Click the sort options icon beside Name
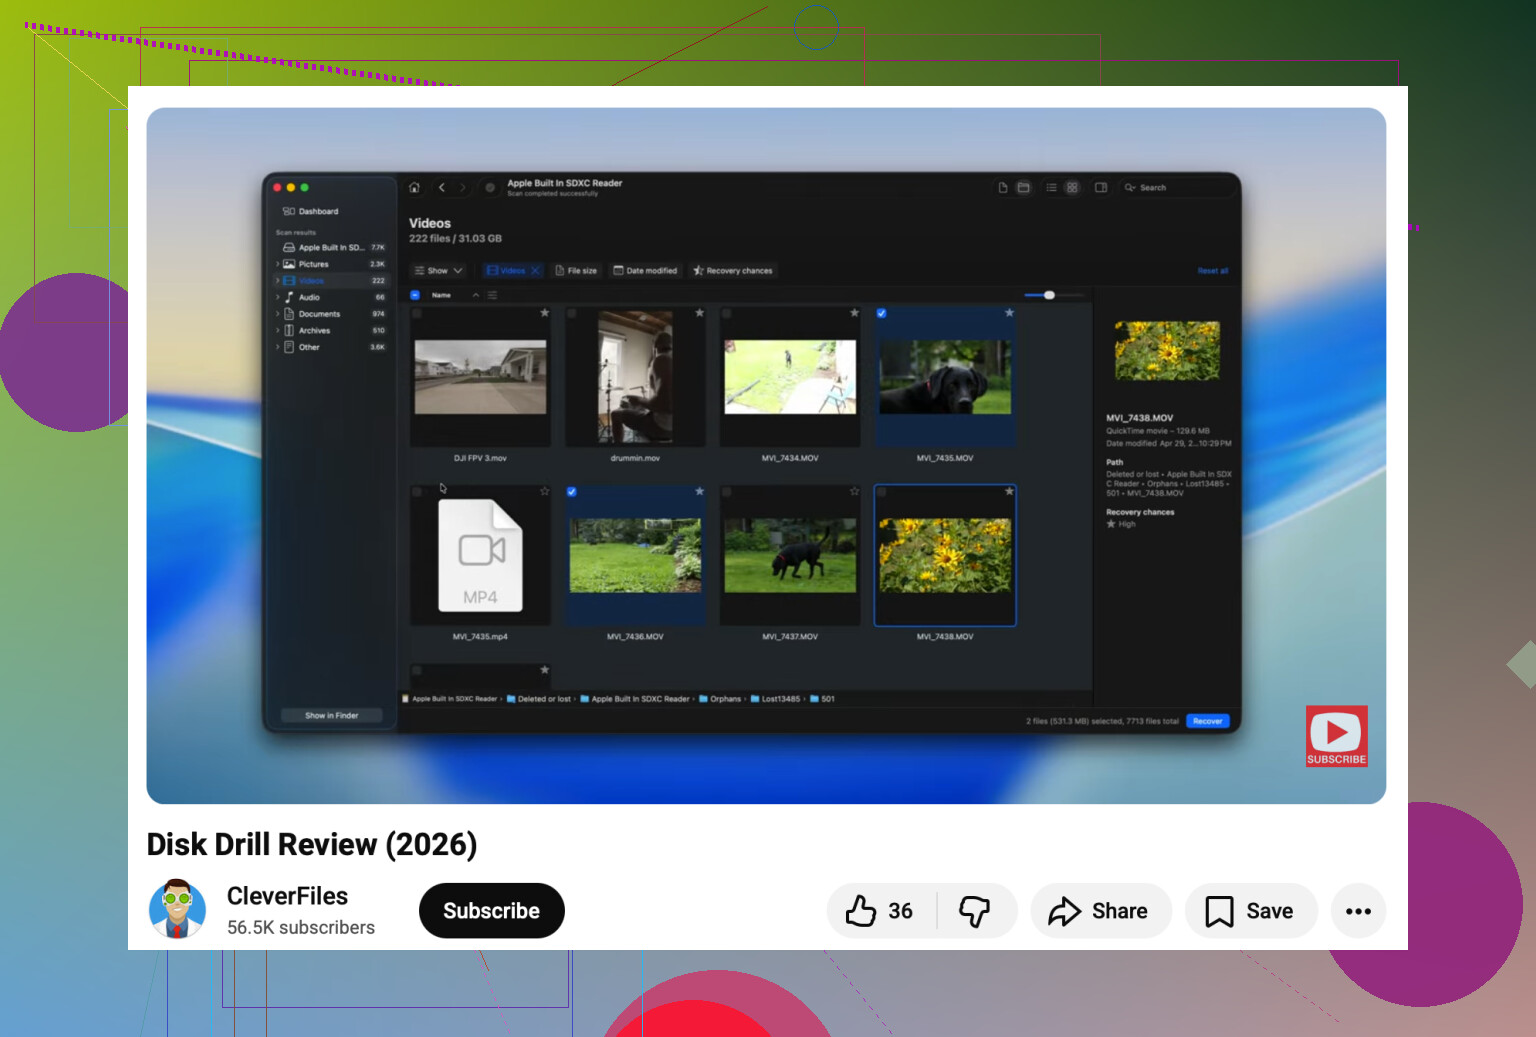 pyautogui.click(x=492, y=296)
